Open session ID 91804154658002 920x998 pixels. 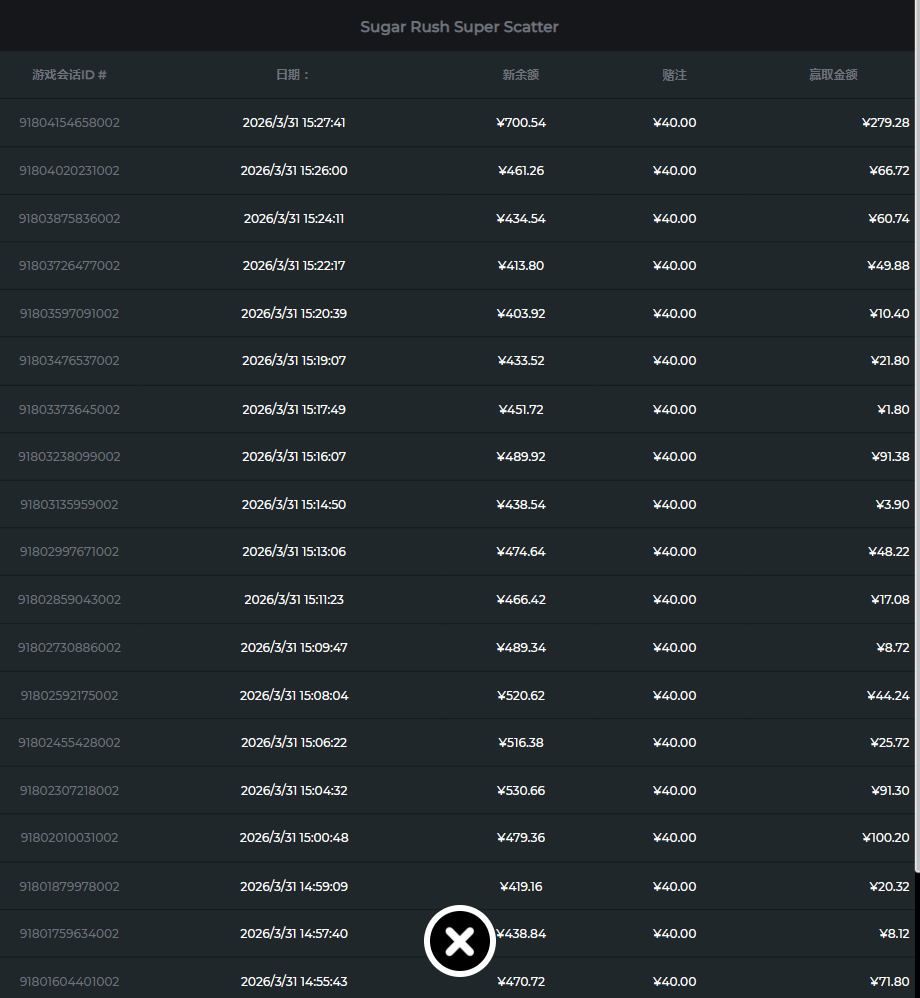click(x=69, y=123)
